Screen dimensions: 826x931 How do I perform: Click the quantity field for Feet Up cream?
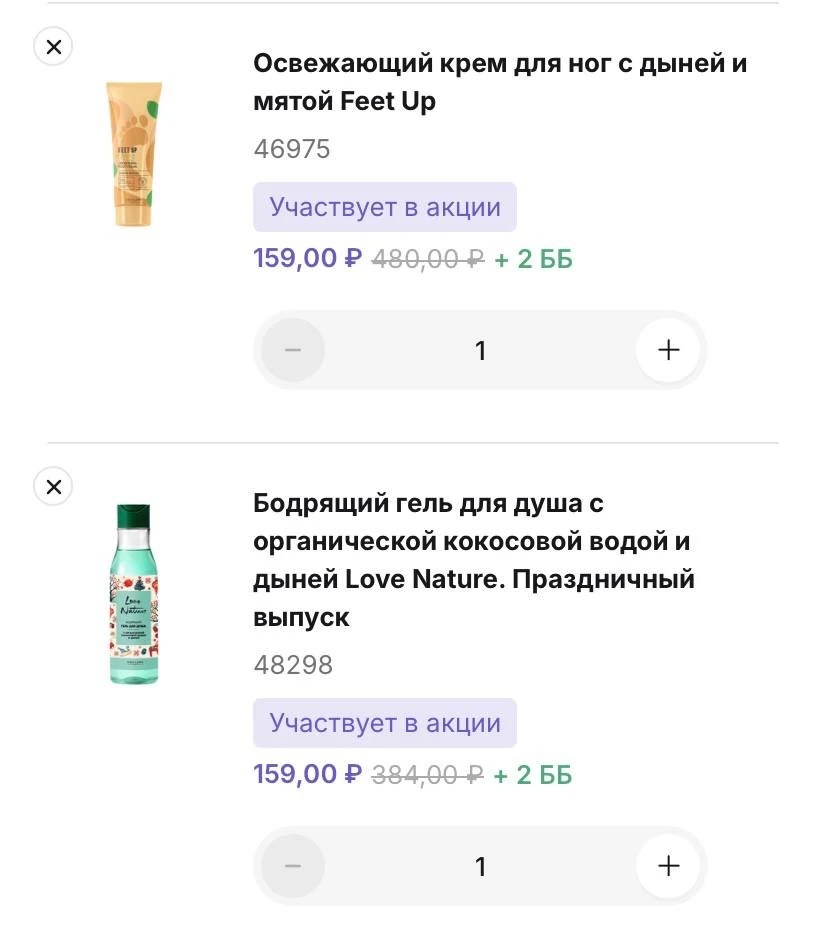[x=480, y=350]
